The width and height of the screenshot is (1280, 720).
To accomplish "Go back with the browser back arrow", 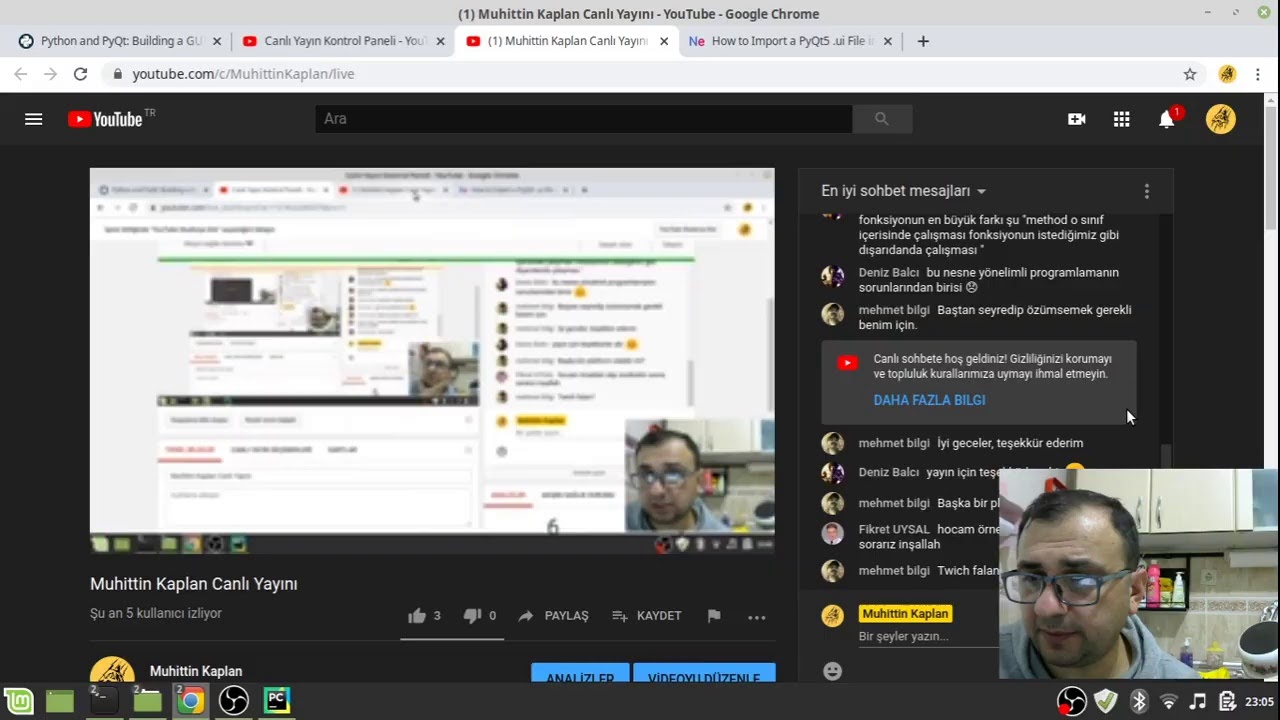I will click(x=21, y=74).
